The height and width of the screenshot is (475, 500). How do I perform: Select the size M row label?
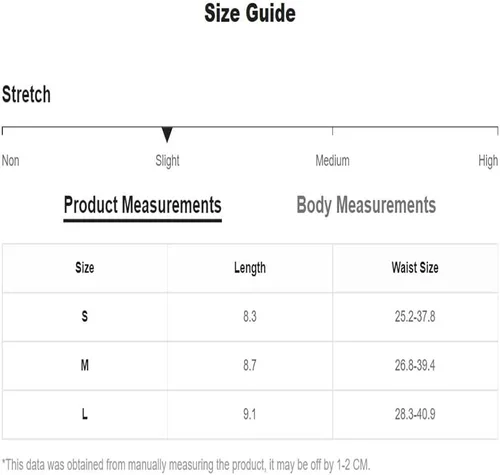pyautogui.click(x=85, y=365)
